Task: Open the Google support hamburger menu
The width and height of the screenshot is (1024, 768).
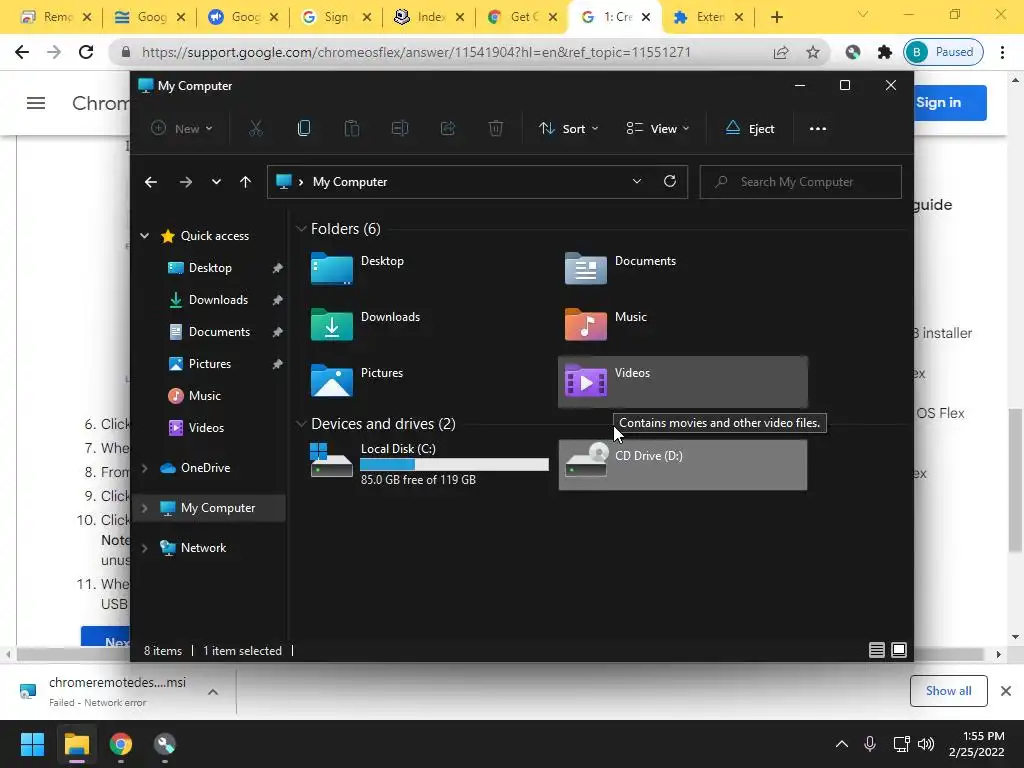Action: [x=36, y=103]
